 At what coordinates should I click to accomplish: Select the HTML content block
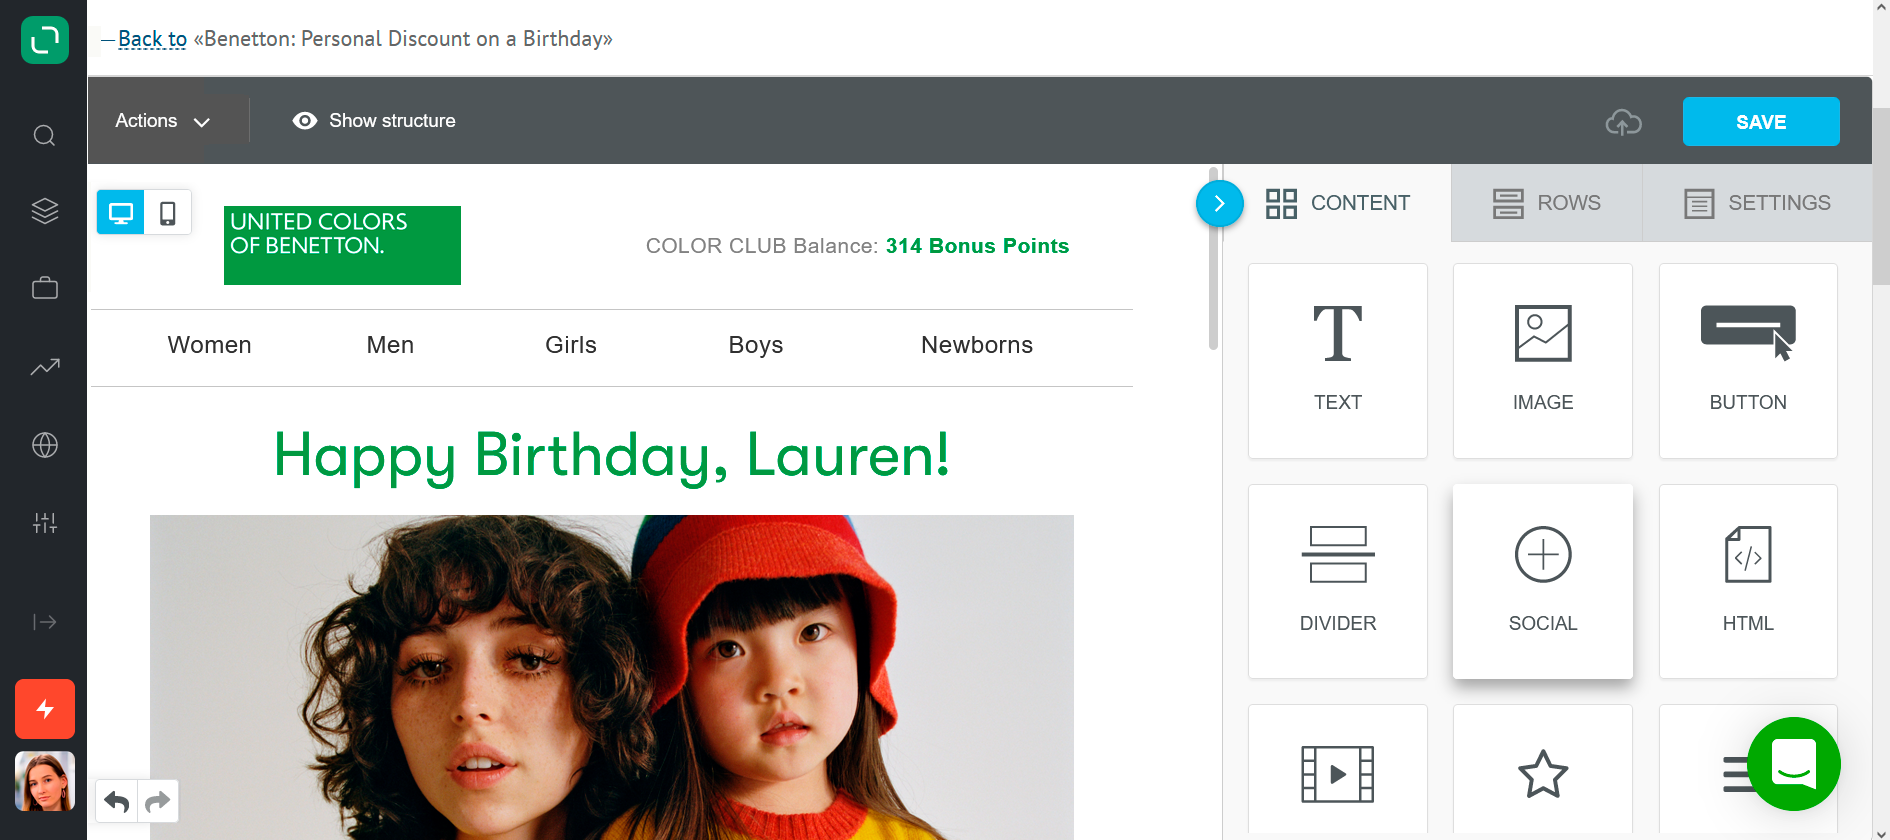click(1748, 582)
